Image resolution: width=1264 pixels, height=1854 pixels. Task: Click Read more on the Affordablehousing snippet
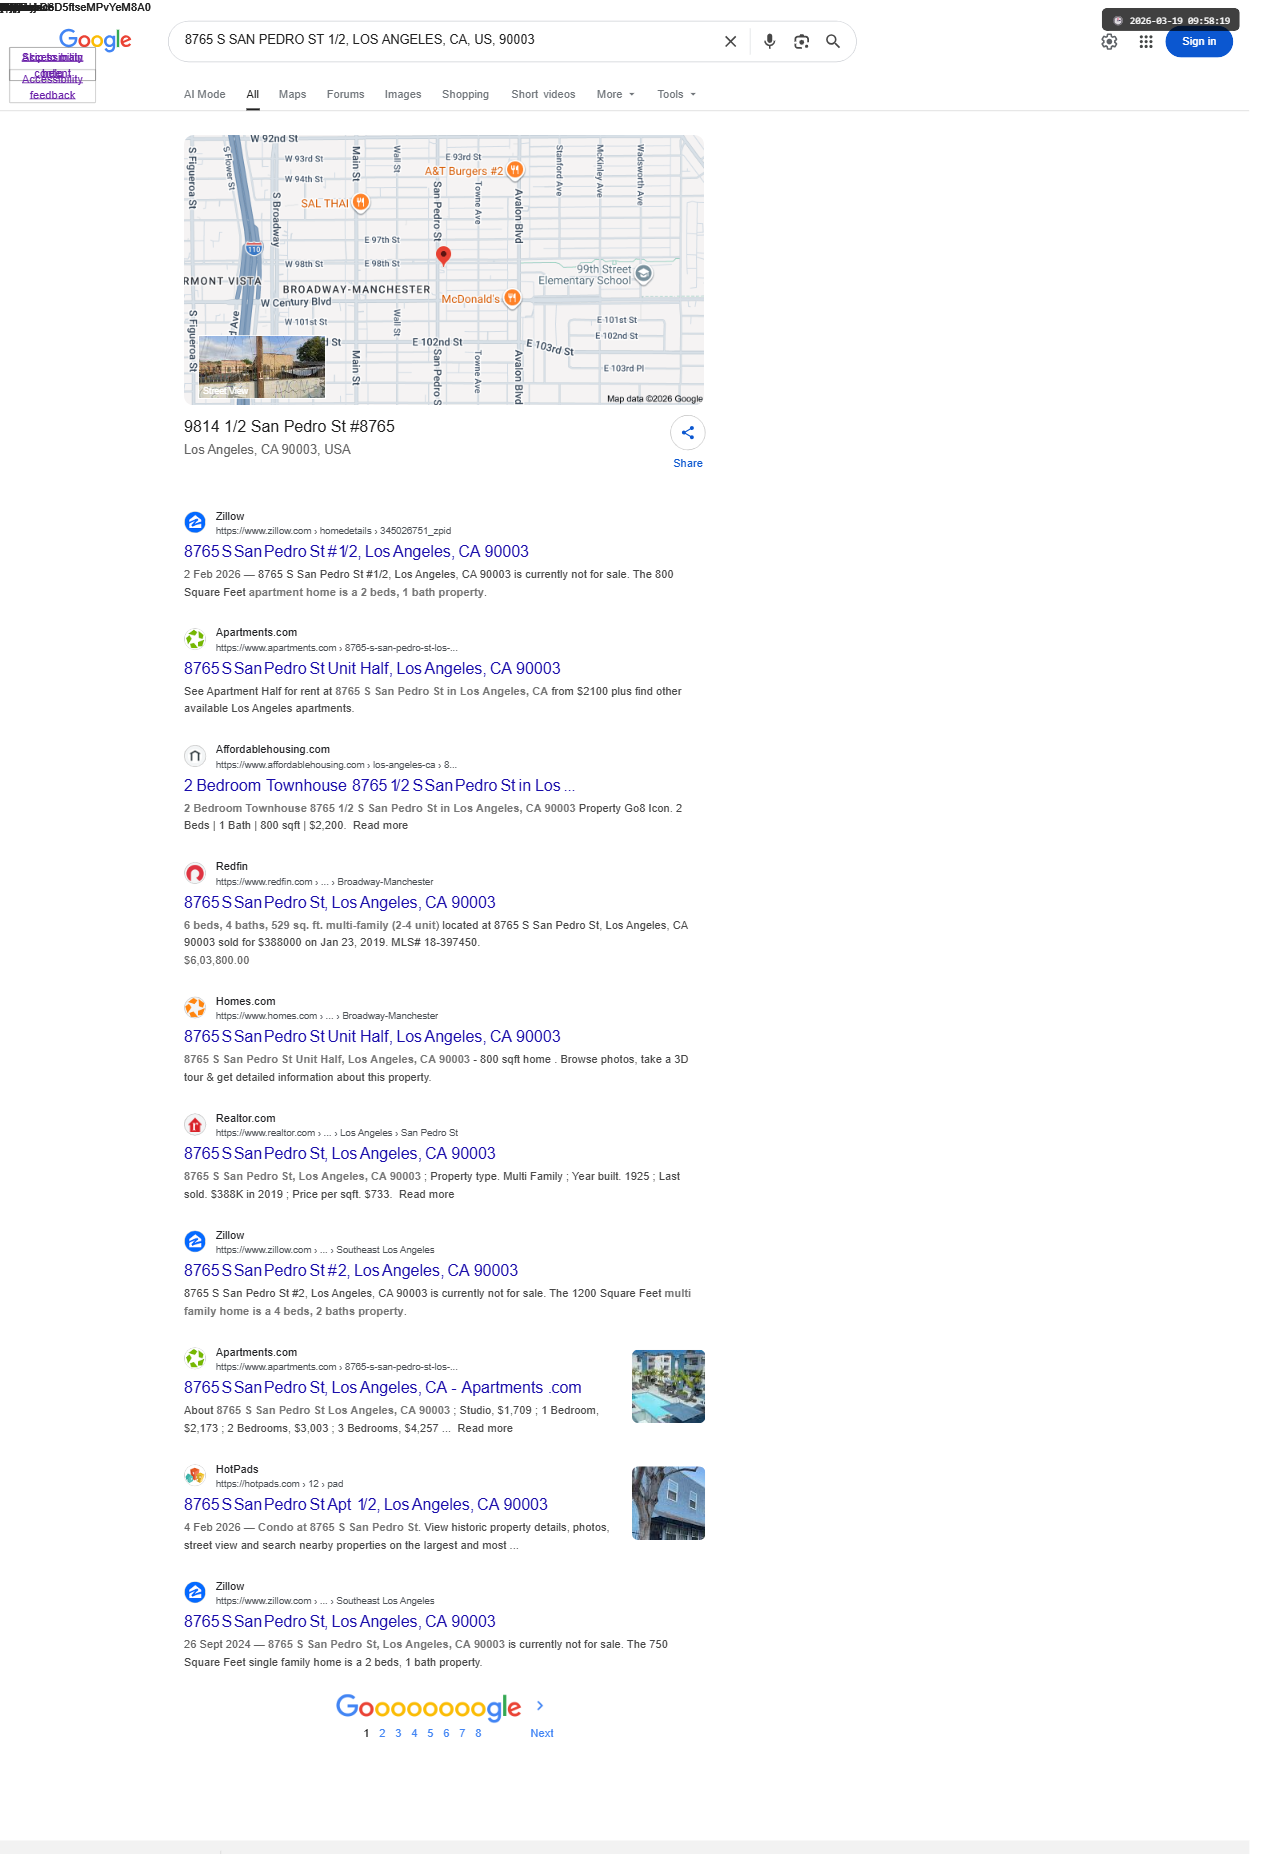[x=380, y=825]
